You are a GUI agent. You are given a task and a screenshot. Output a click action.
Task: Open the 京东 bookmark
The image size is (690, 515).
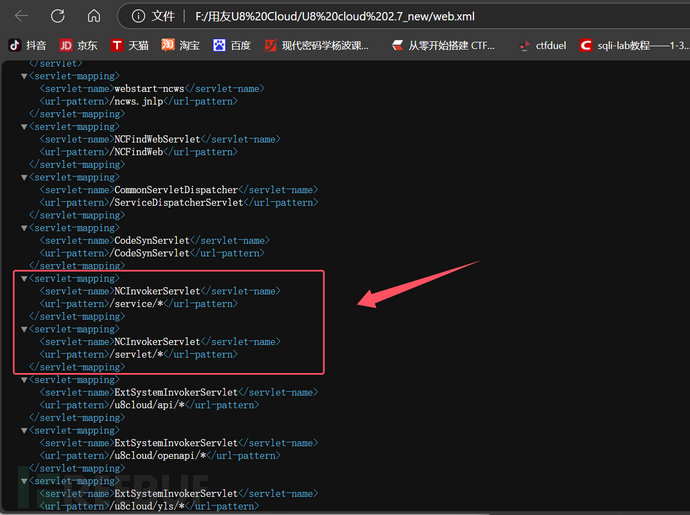pyautogui.click(x=78, y=45)
